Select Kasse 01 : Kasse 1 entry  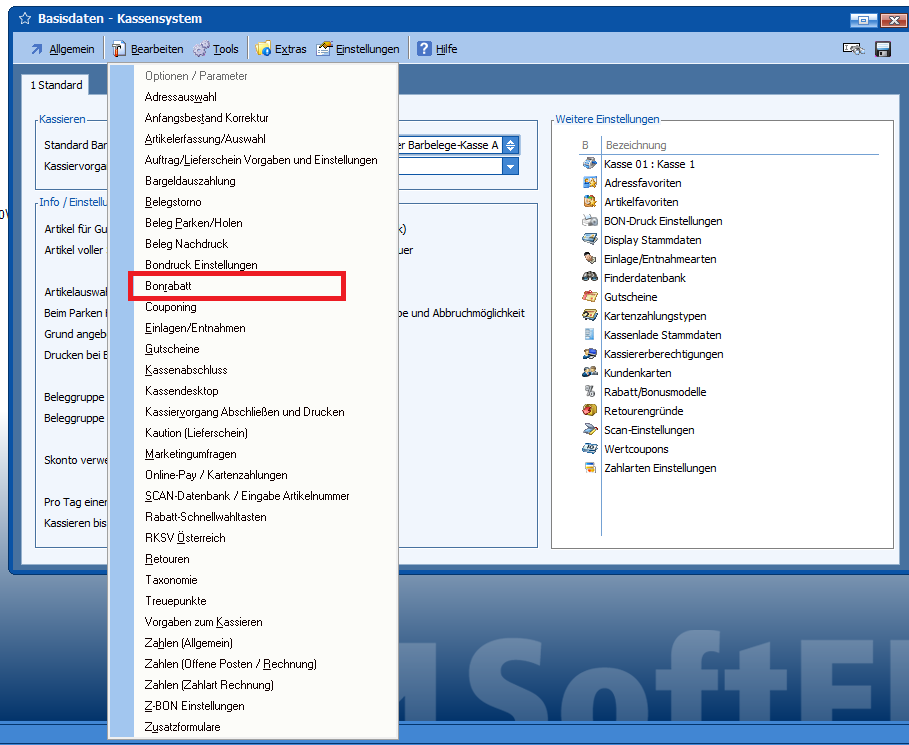pyautogui.click(x=648, y=164)
